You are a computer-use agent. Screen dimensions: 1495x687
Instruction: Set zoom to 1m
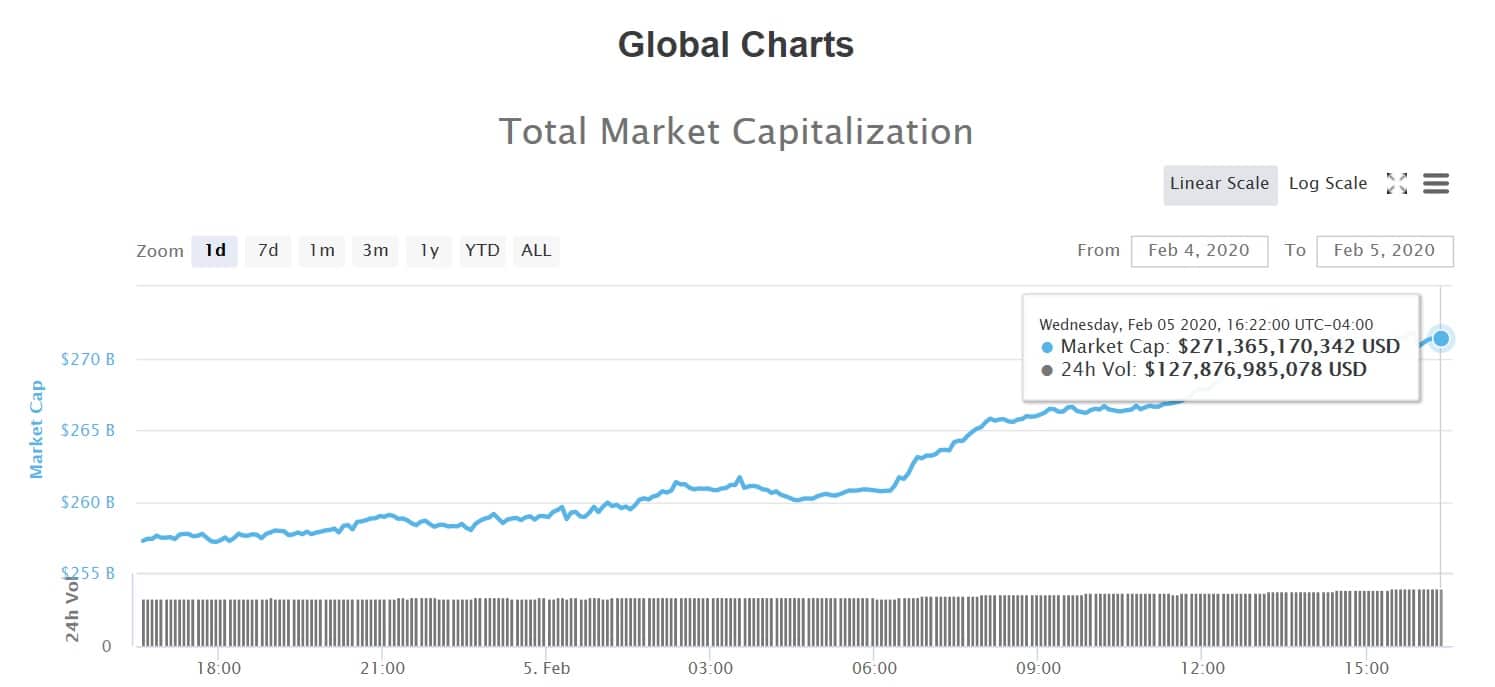321,251
